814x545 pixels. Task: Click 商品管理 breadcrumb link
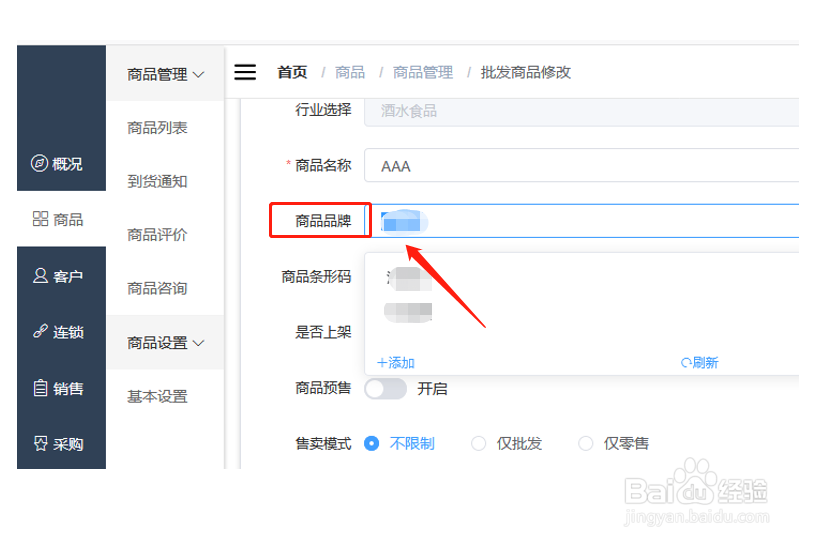[423, 72]
